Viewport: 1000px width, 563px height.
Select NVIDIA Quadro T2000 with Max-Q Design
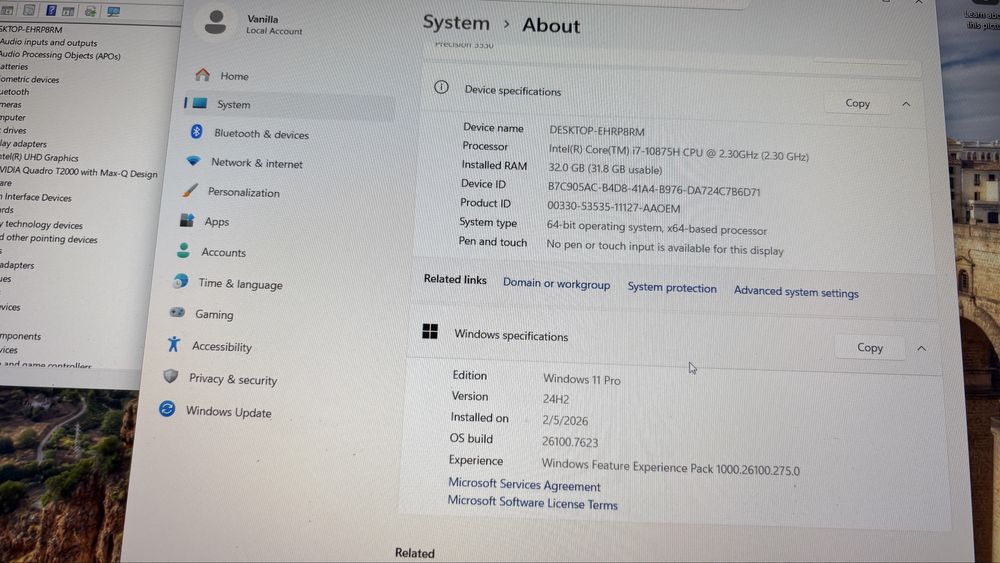[x=78, y=172]
